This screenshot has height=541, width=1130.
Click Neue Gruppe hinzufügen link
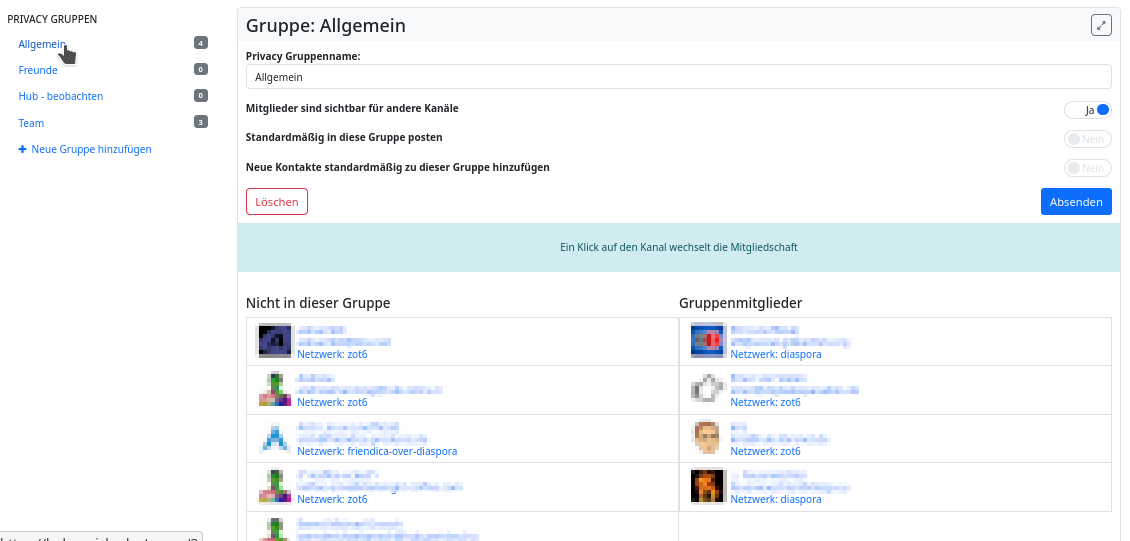pos(91,149)
